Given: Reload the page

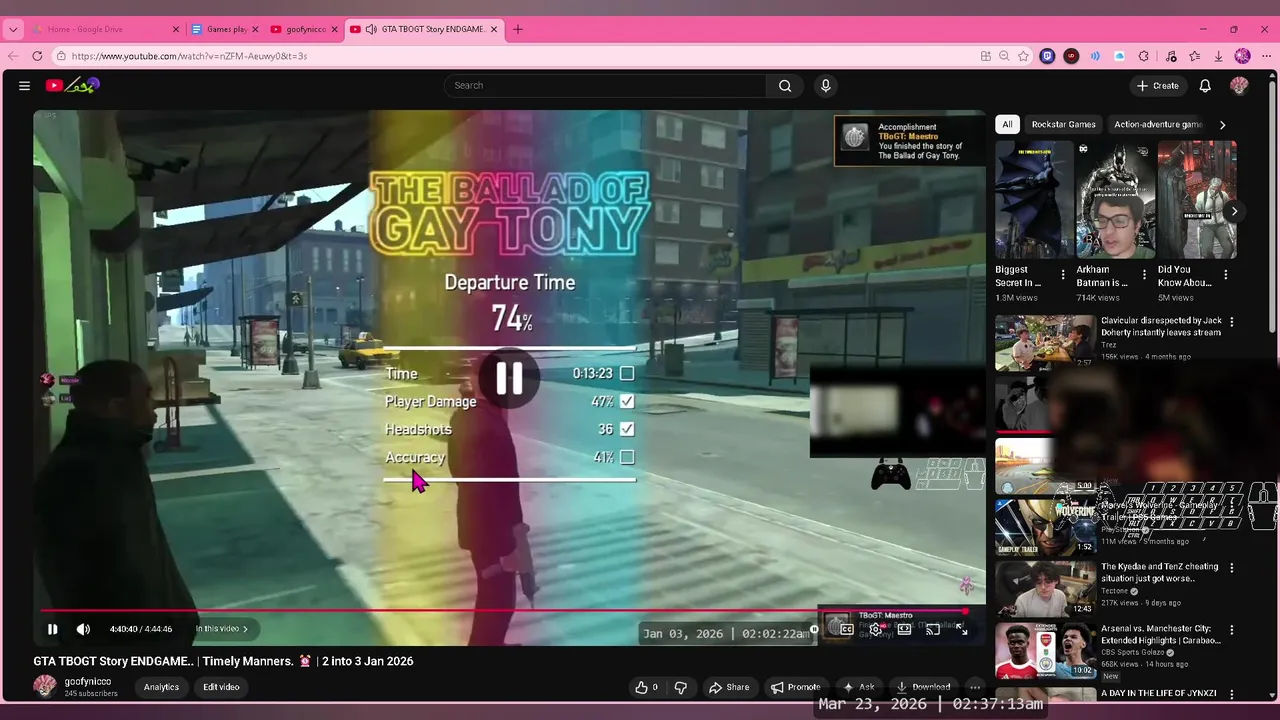Looking at the screenshot, I should [x=37, y=56].
